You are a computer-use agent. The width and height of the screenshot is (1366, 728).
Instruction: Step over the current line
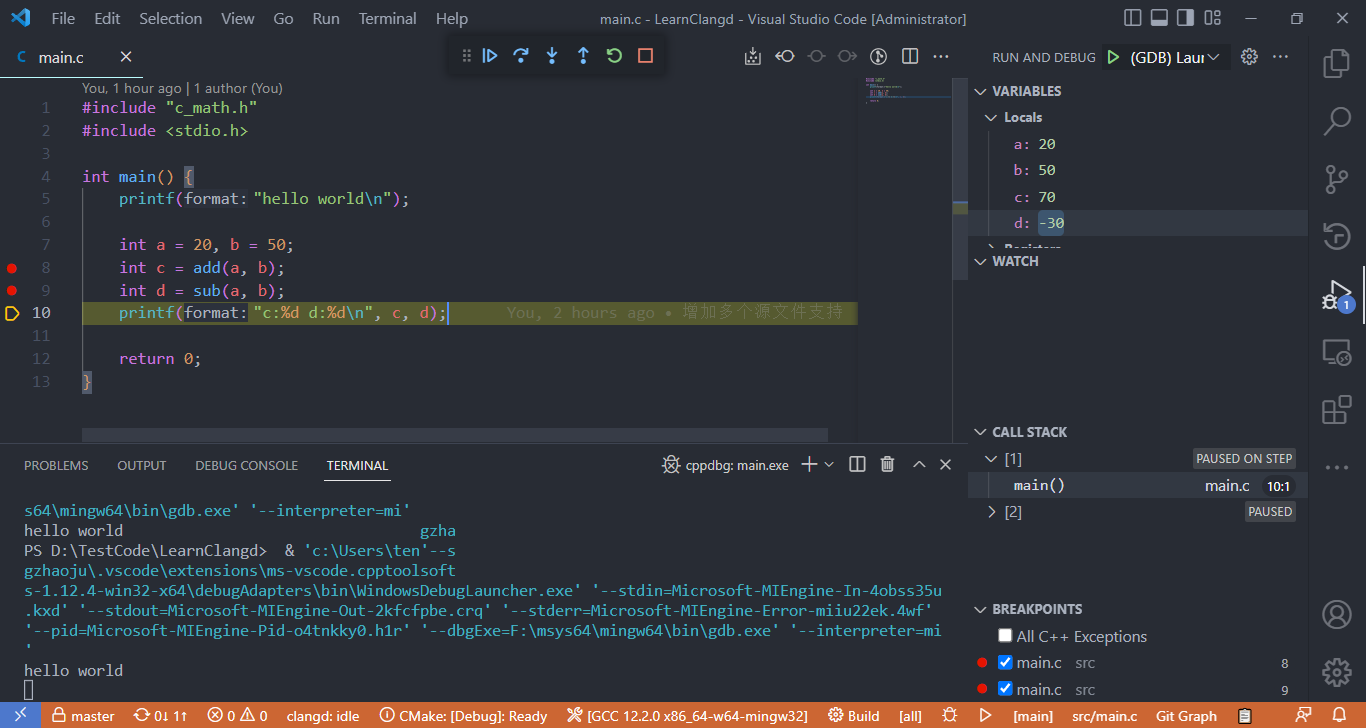point(521,56)
